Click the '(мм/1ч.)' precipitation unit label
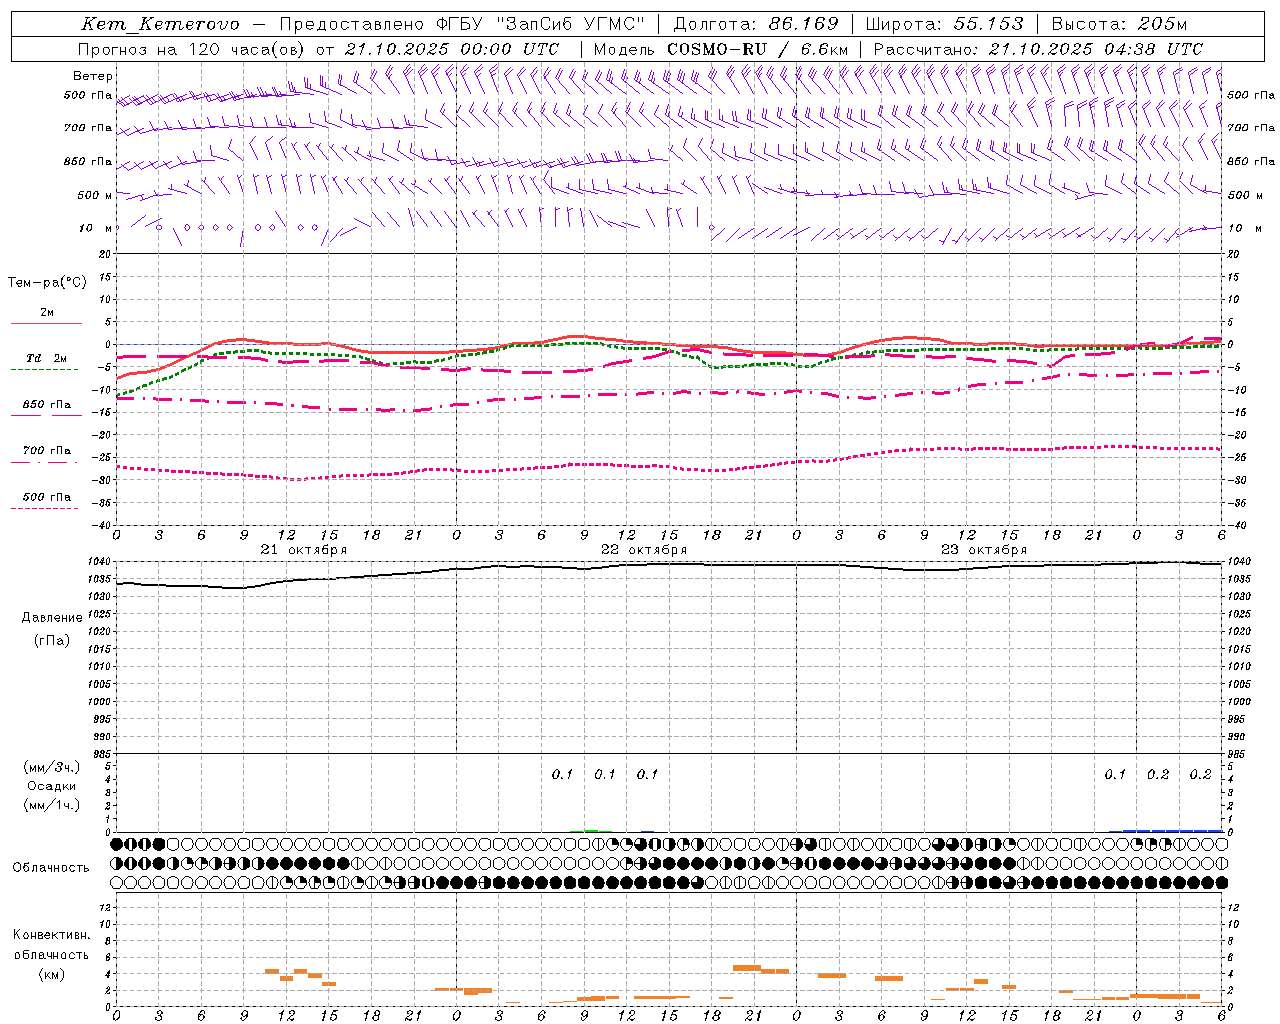 (x=52, y=806)
